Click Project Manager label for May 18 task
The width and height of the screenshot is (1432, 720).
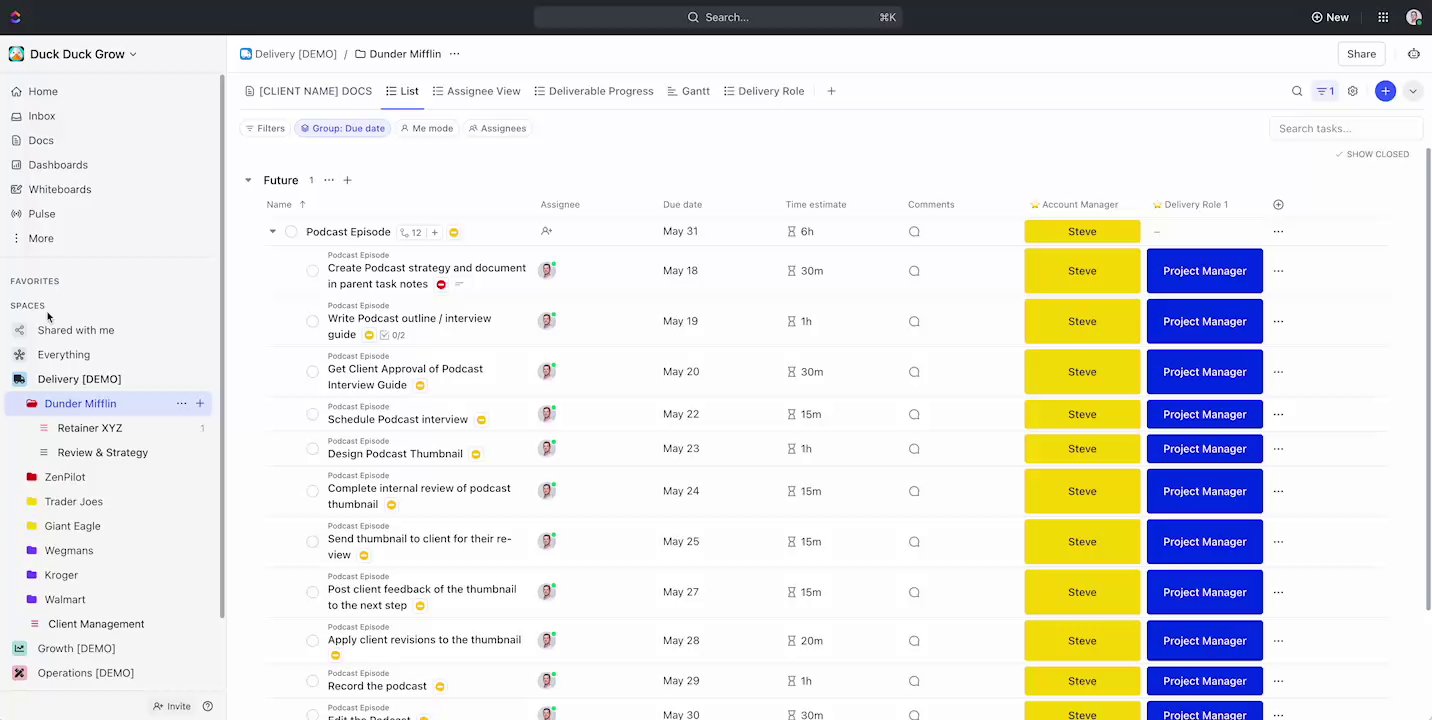pyautogui.click(x=1205, y=271)
